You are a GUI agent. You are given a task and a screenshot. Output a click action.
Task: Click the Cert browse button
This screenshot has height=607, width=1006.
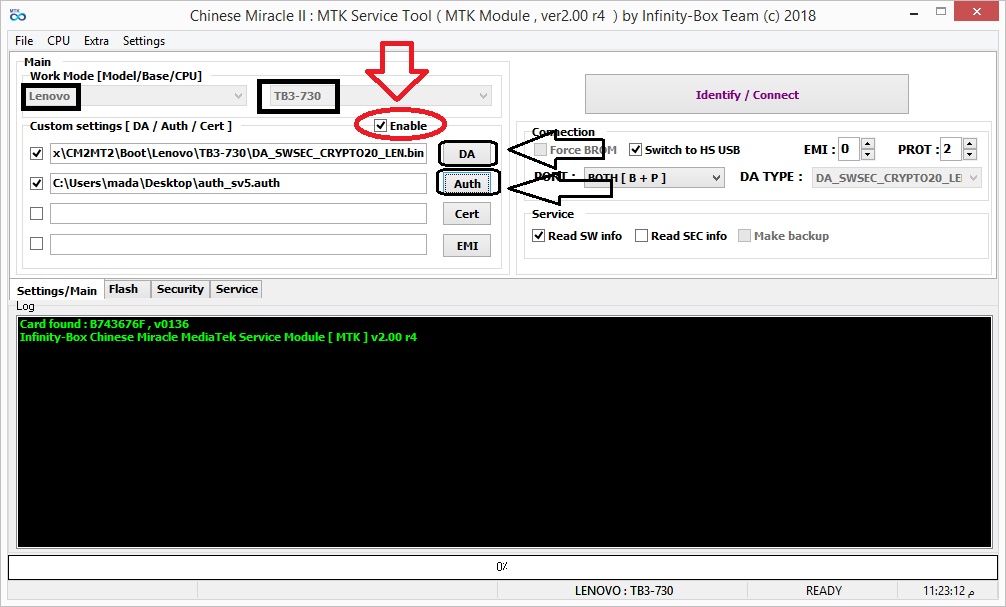(x=467, y=214)
